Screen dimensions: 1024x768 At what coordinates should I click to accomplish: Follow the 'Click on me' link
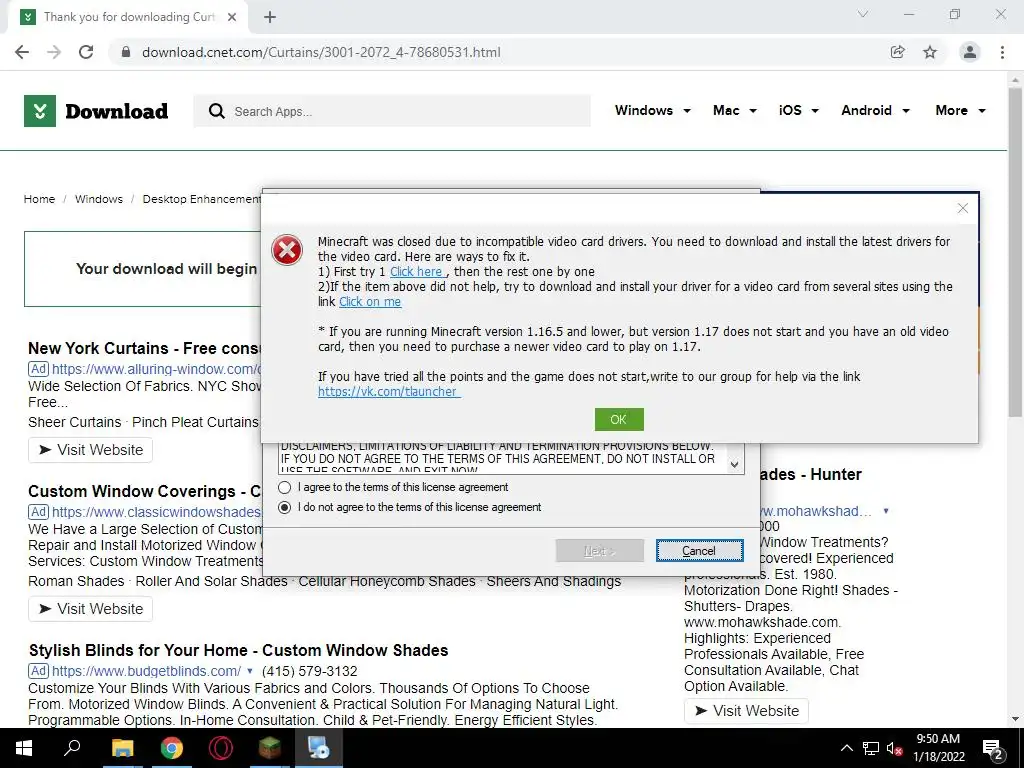coord(370,302)
